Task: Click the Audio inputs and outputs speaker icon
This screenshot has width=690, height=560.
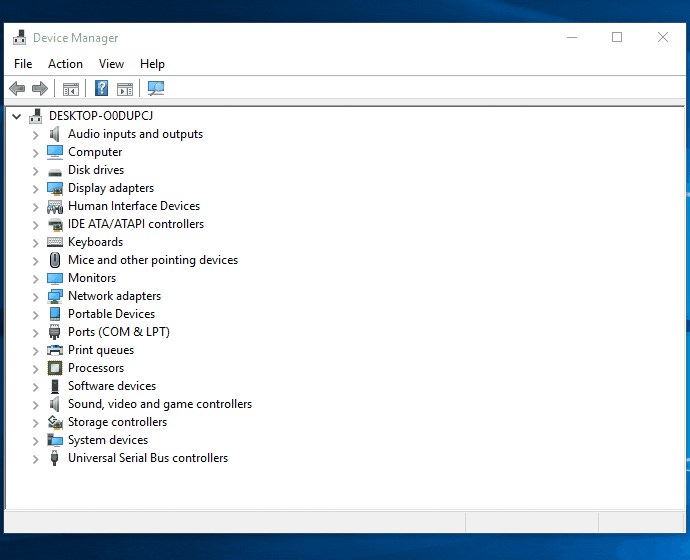Action: tap(55, 134)
